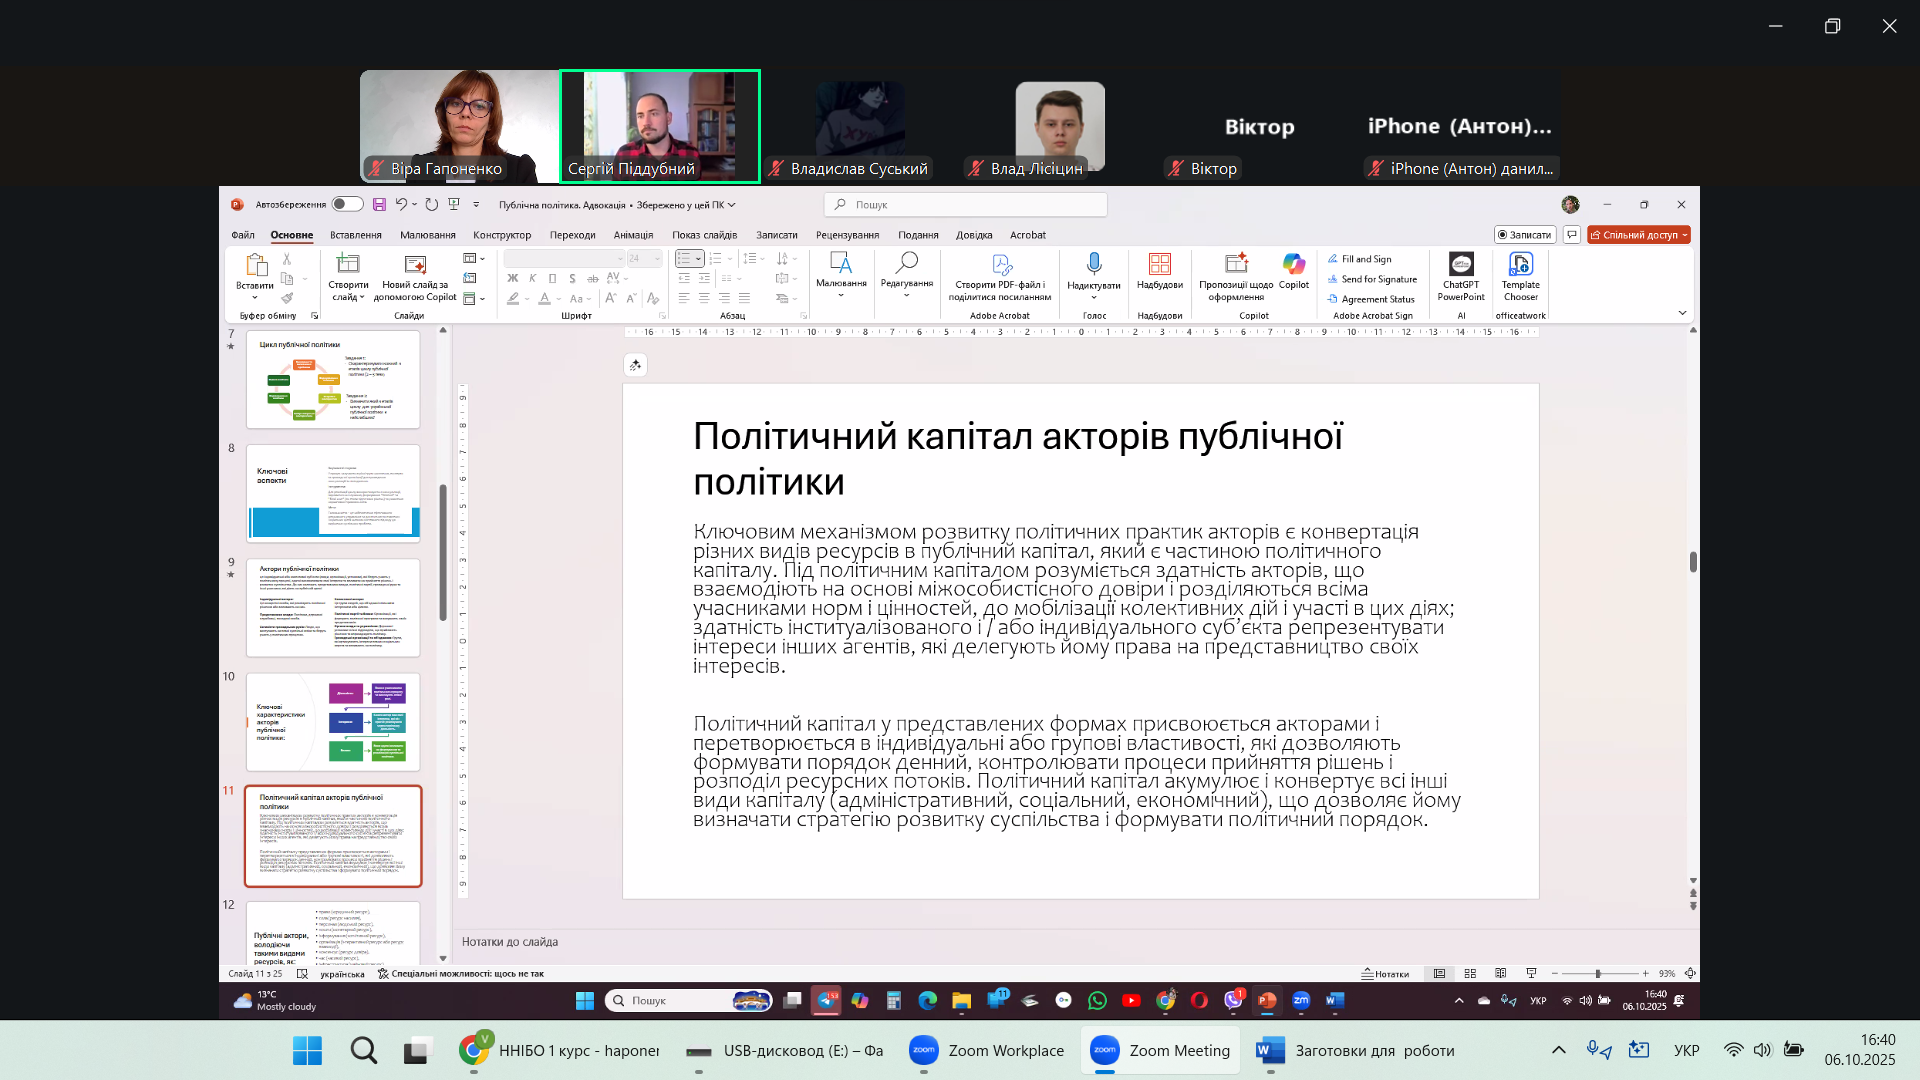Open the Спільний доступ dropdown arrow
Image resolution: width=1920 pixels, height=1080 pixels.
click(x=1685, y=236)
